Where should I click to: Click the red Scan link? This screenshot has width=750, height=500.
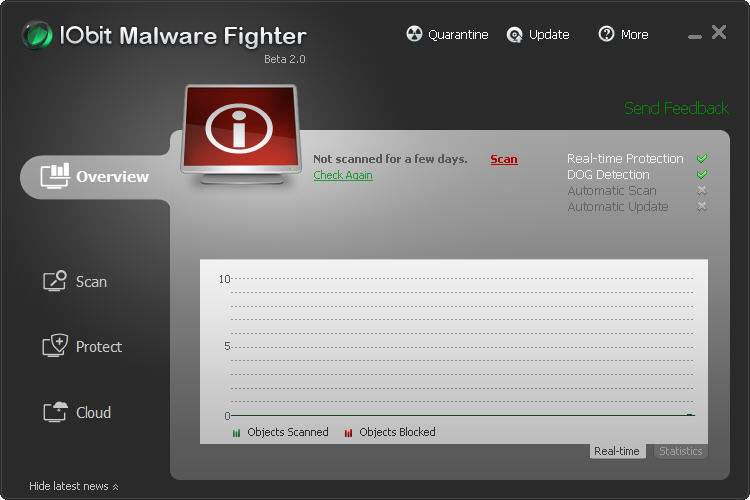click(504, 160)
